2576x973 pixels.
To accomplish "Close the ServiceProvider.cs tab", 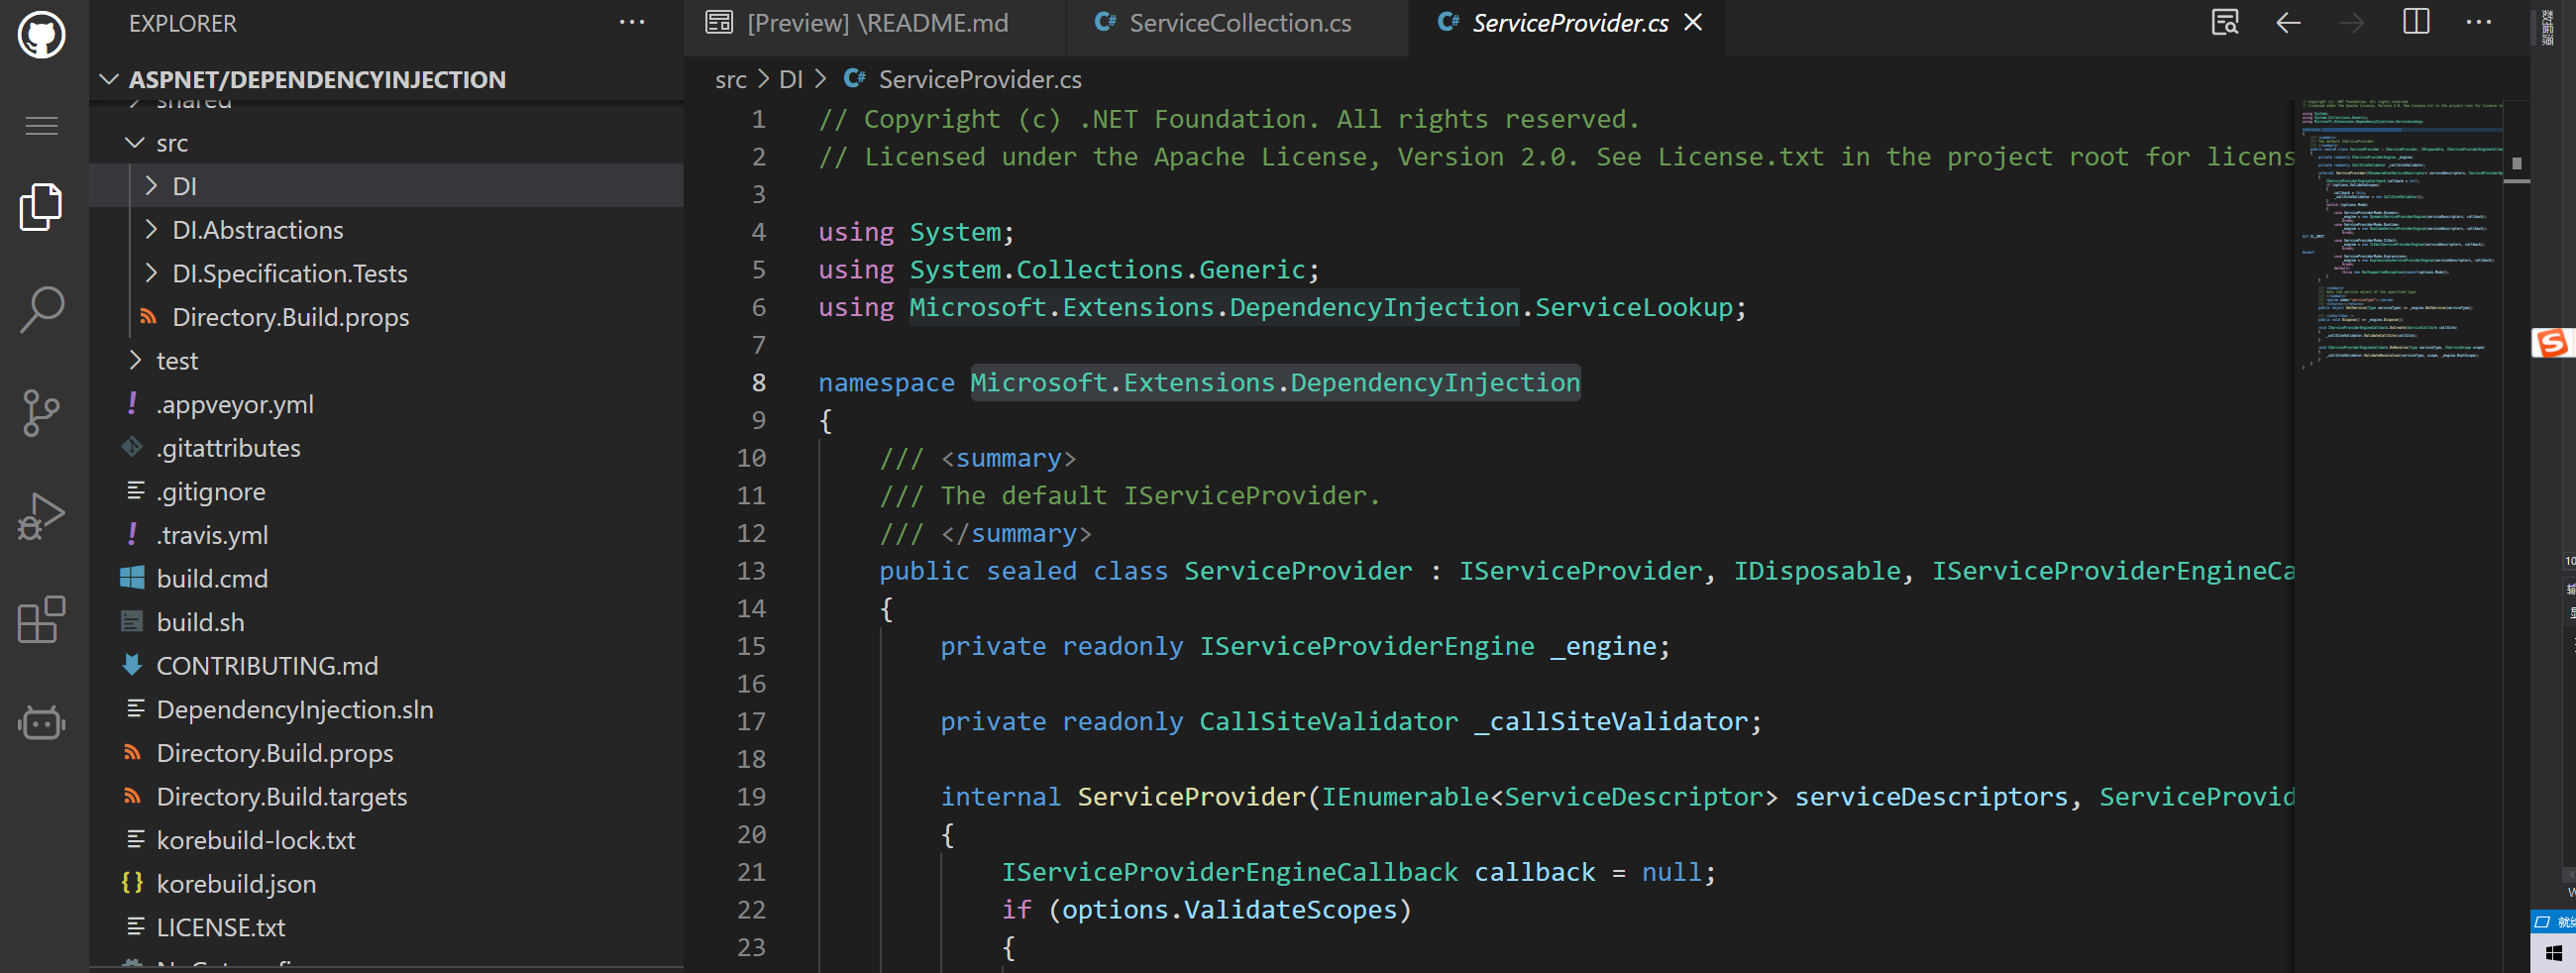I will click(1693, 22).
